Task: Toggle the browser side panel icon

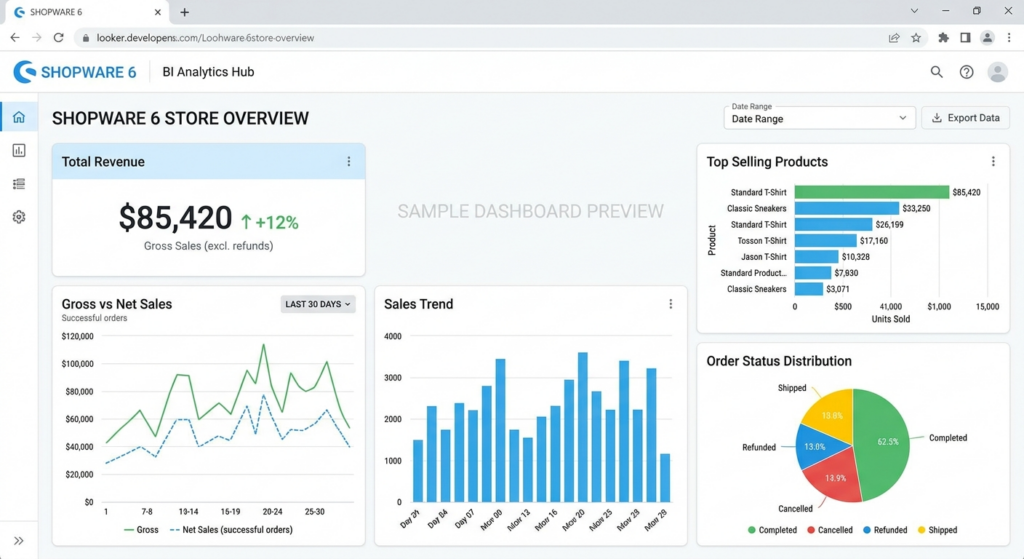Action: (965, 38)
